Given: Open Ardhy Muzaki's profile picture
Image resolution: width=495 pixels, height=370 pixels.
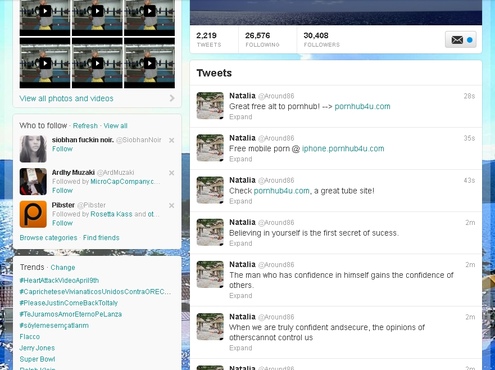Looking at the screenshot, I should [33, 181].
